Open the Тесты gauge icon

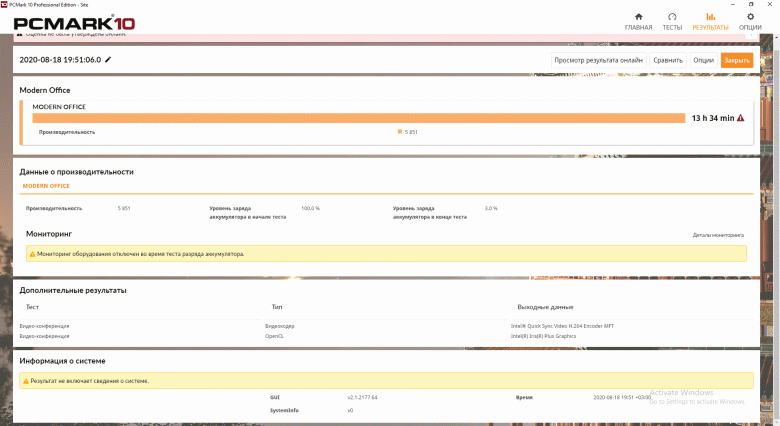[x=672, y=17]
